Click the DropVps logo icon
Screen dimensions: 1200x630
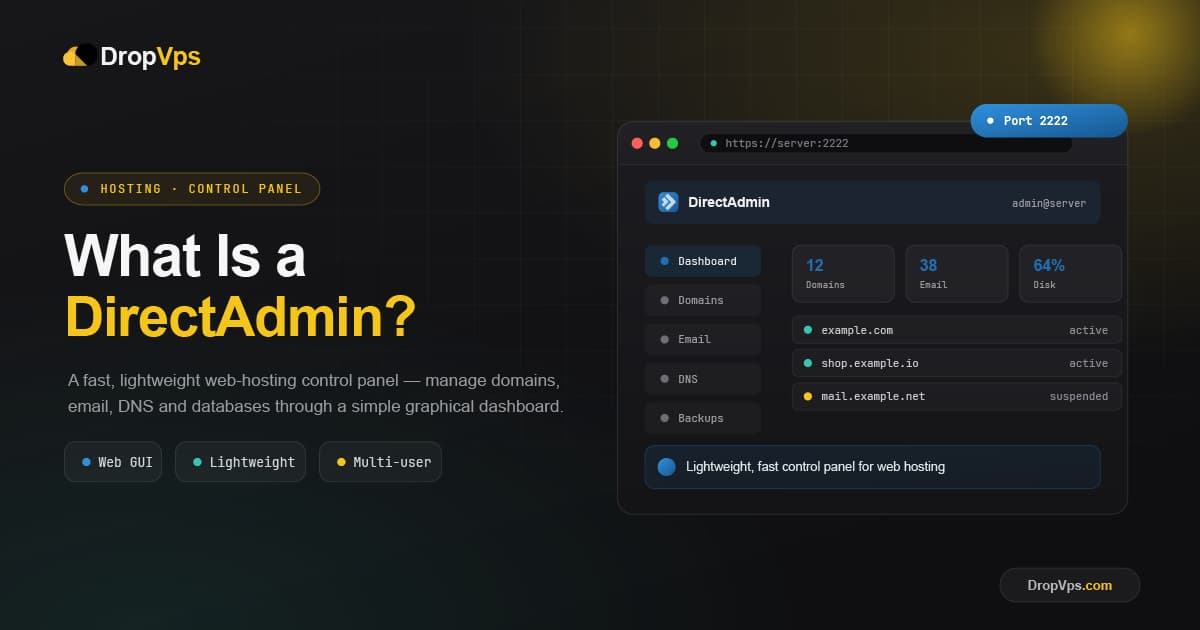pyautogui.click(x=80, y=56)
